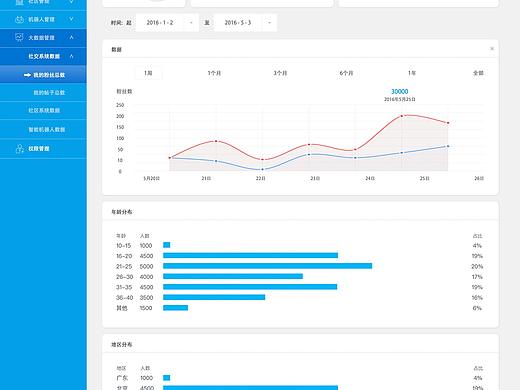Open the 社区系统数据 sidebar item
The image size is (520, 390).
[x=44, y=110]
